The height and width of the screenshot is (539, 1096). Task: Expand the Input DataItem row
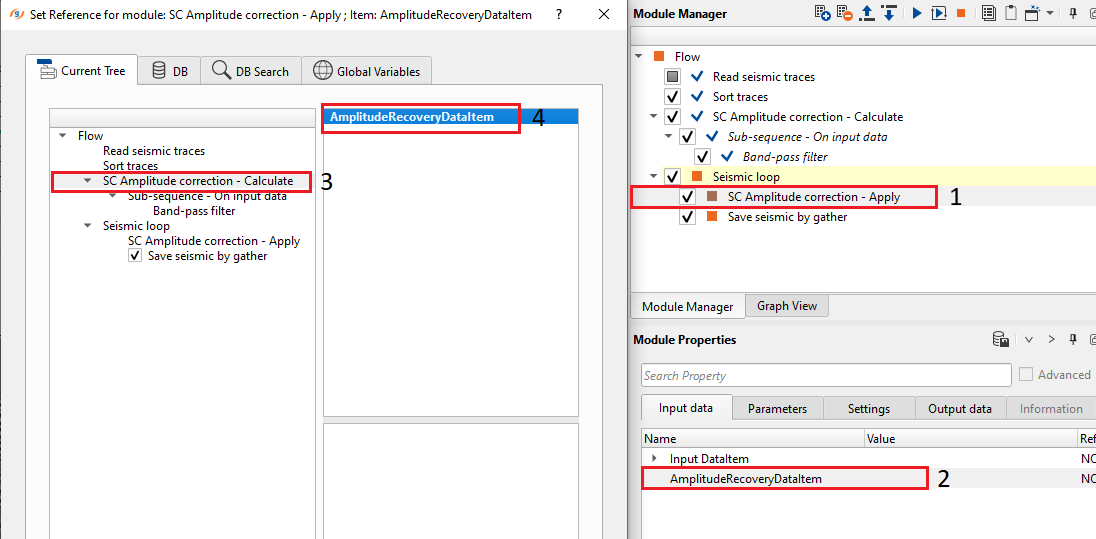pos(654,459)
